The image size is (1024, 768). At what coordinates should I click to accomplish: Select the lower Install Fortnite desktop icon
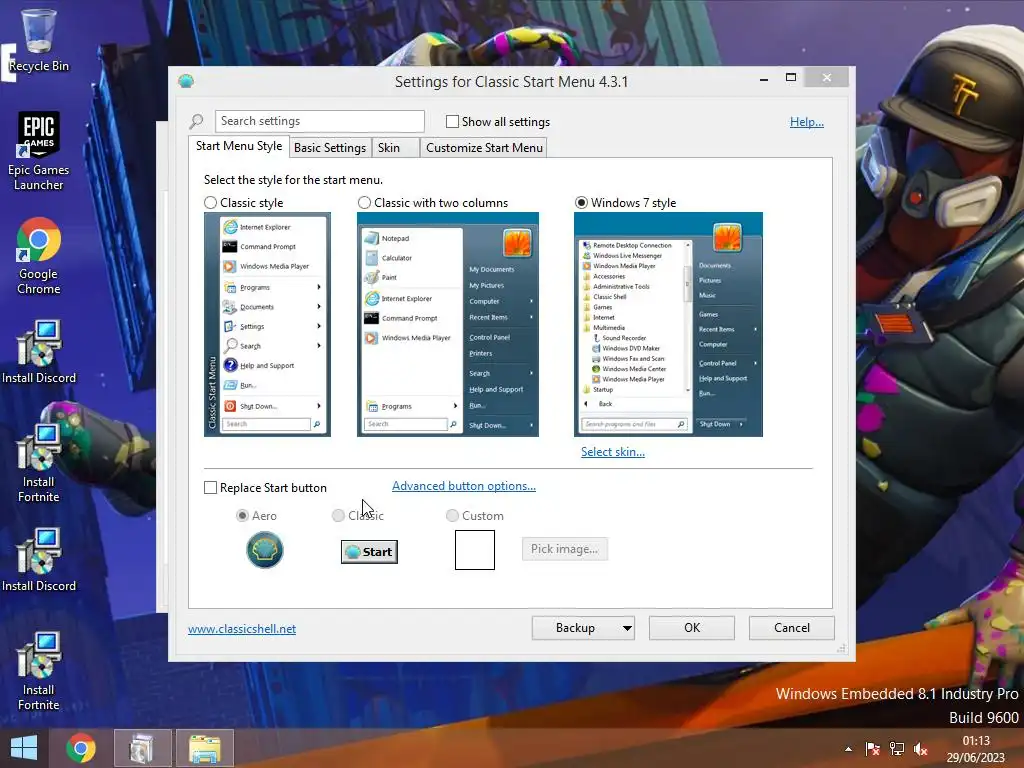tap(39, 671)
